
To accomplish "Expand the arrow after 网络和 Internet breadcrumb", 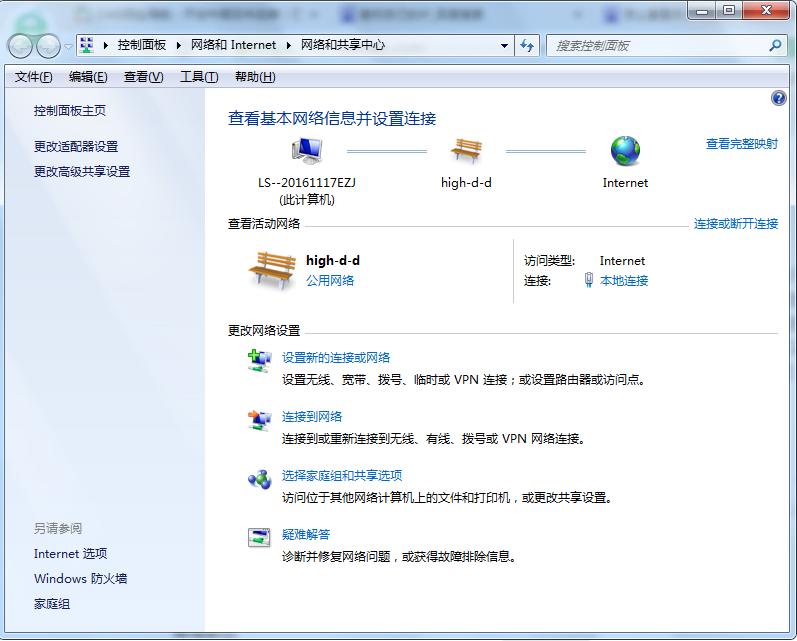I will (289, 45).
